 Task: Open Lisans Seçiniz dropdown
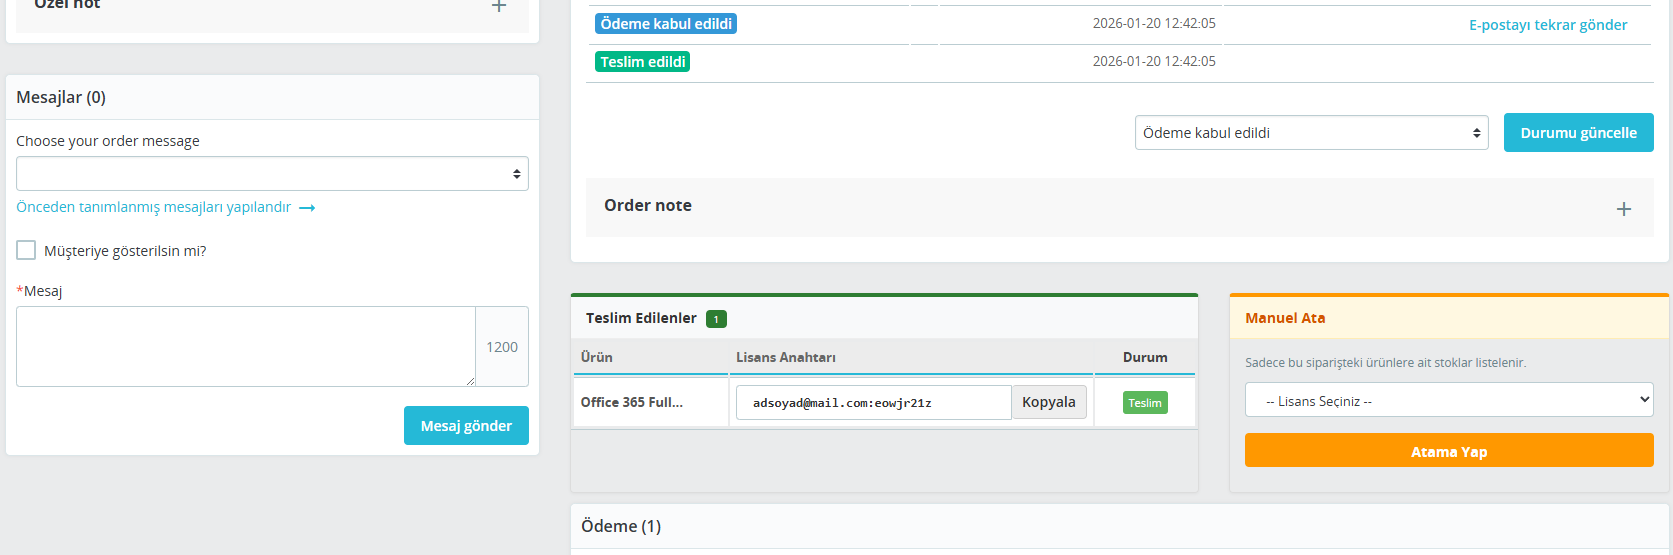1448,401
